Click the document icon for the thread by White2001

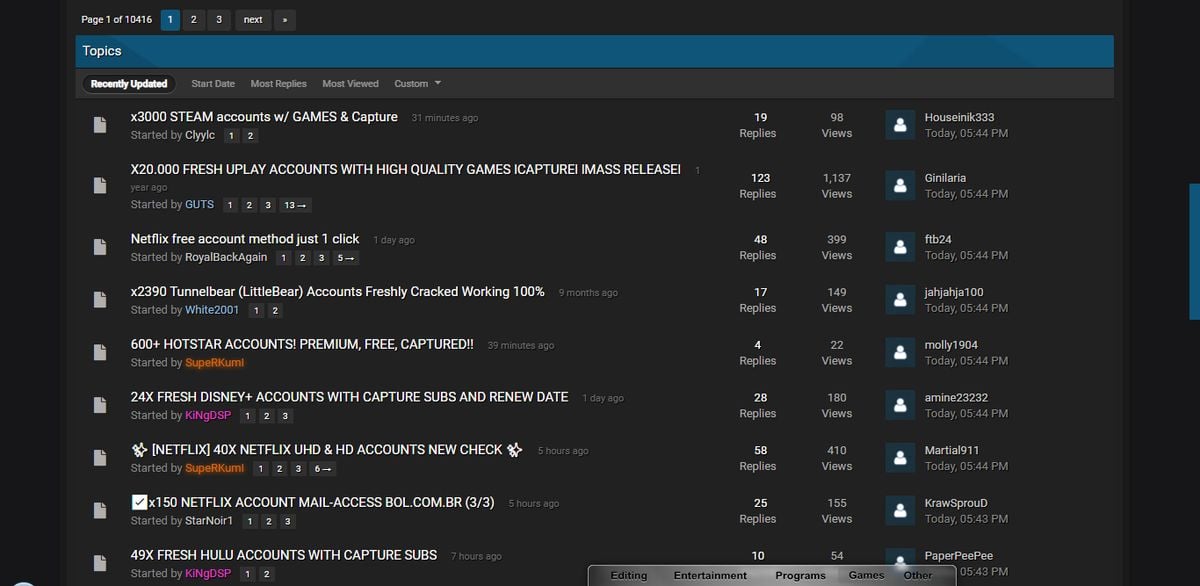click(x=99, y=300)
